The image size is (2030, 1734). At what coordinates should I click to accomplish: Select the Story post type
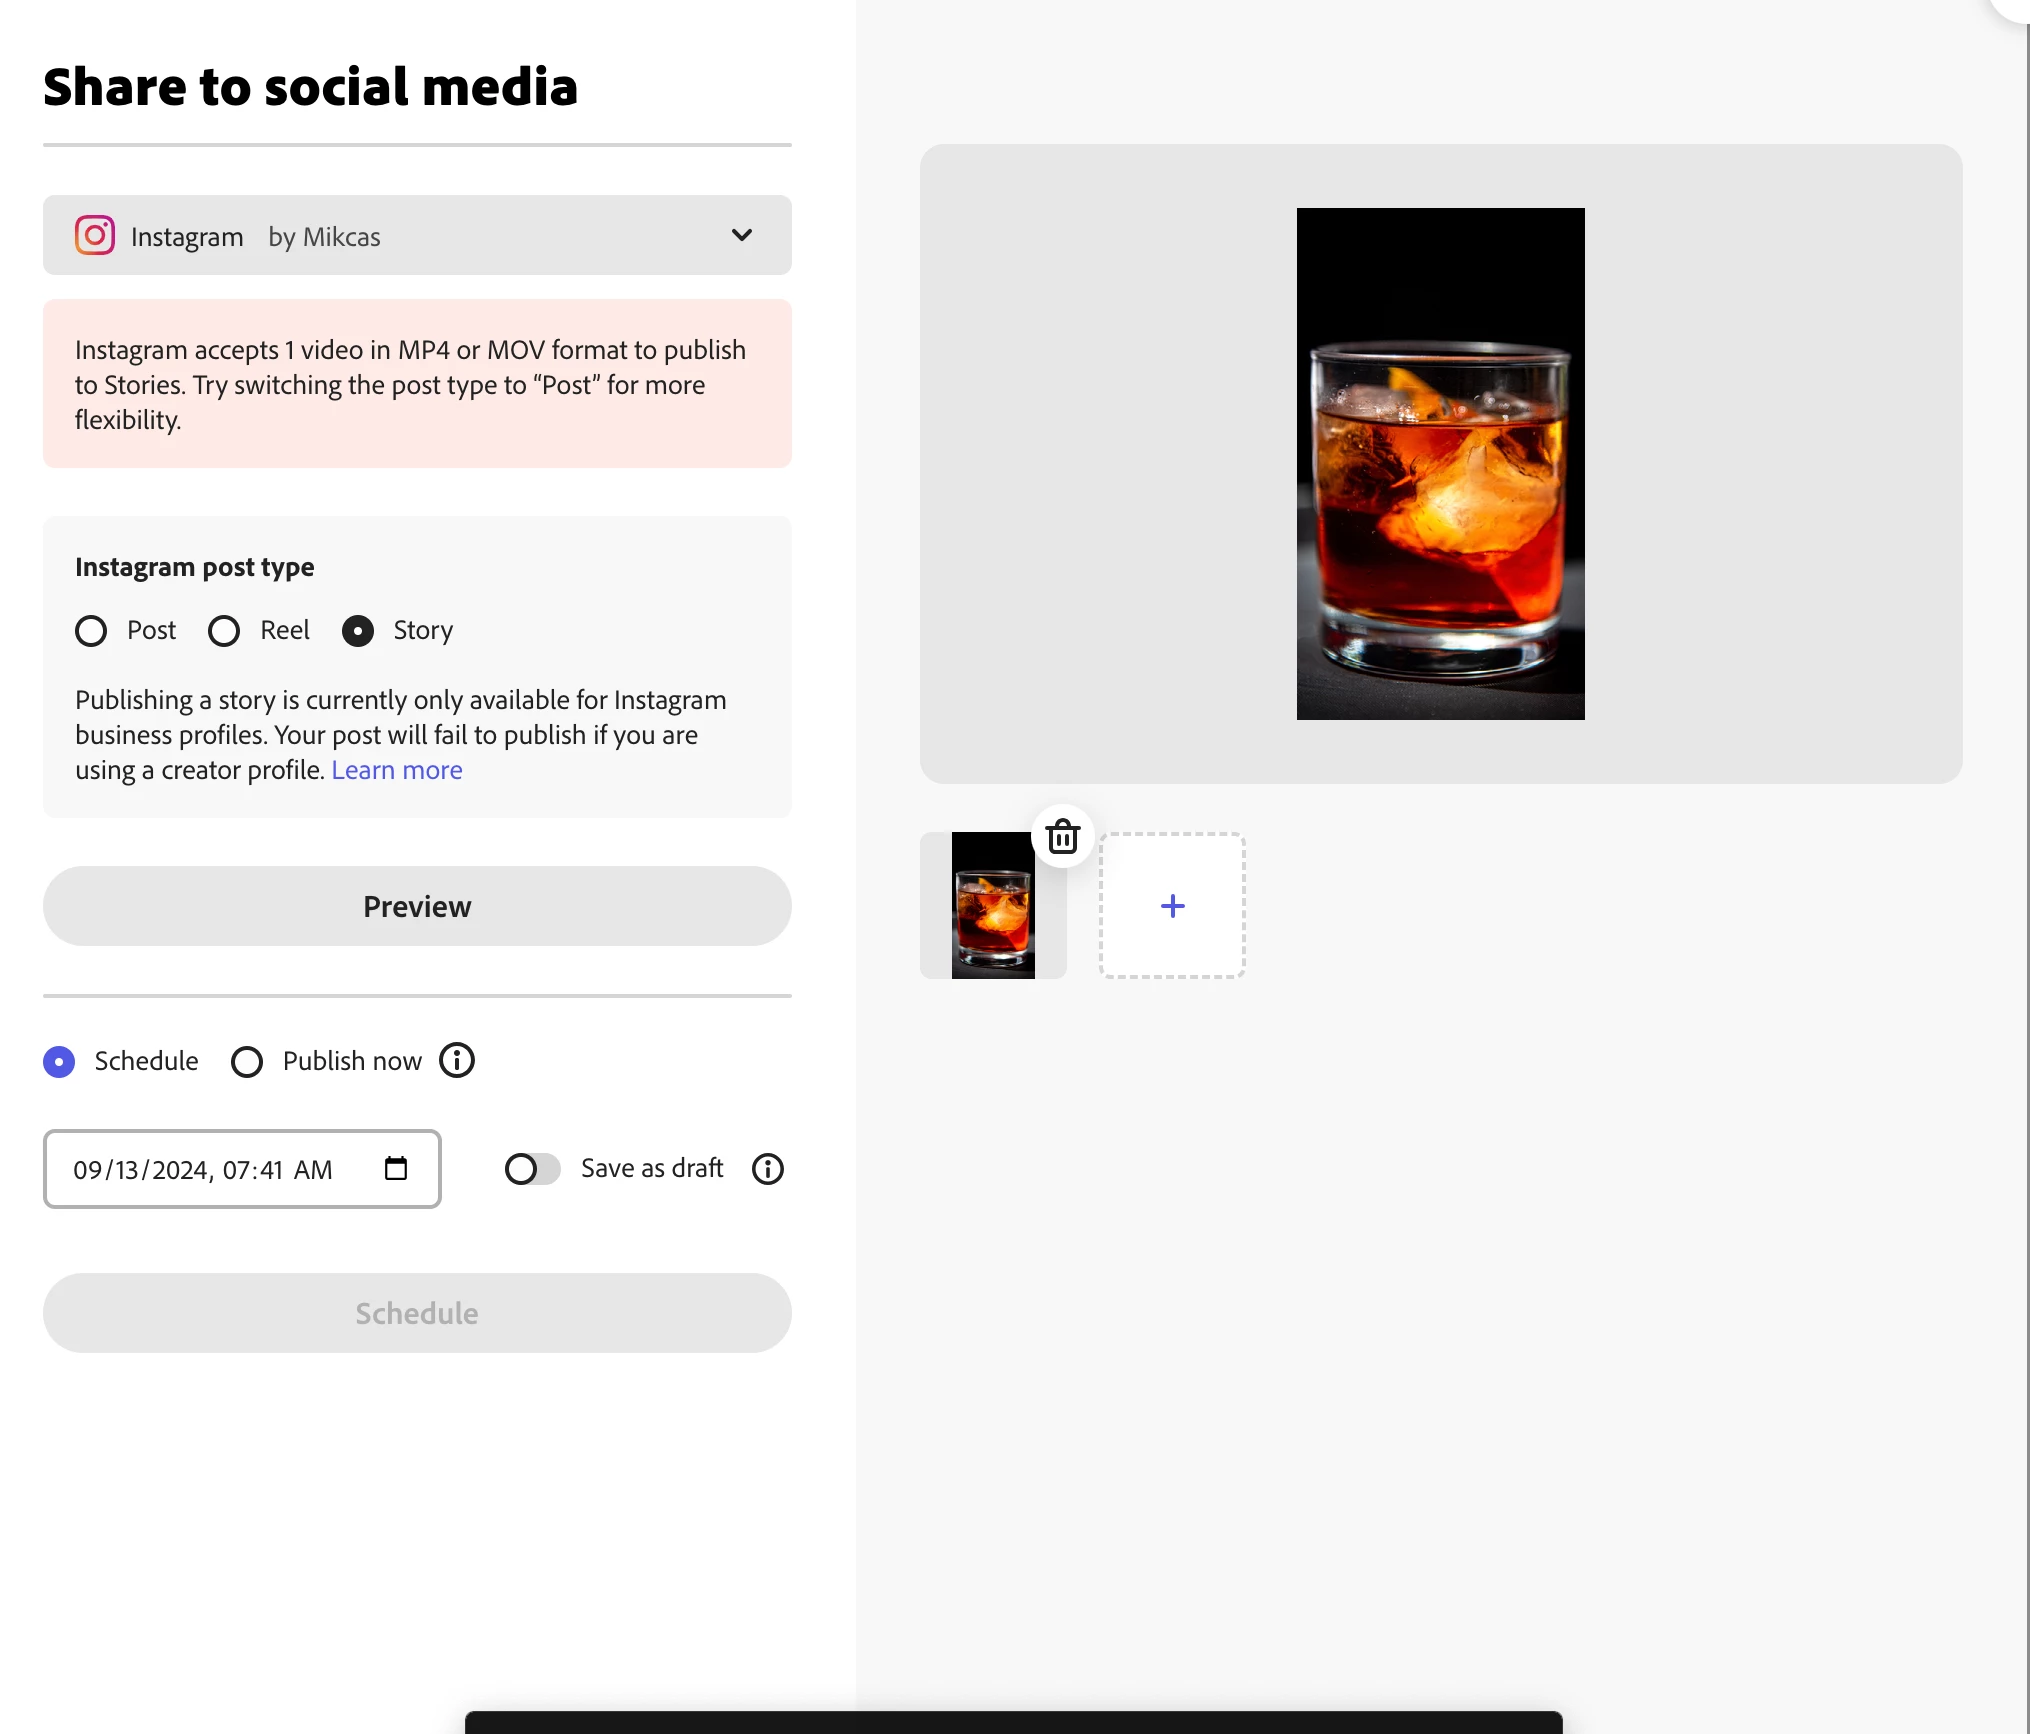point(358,631)
